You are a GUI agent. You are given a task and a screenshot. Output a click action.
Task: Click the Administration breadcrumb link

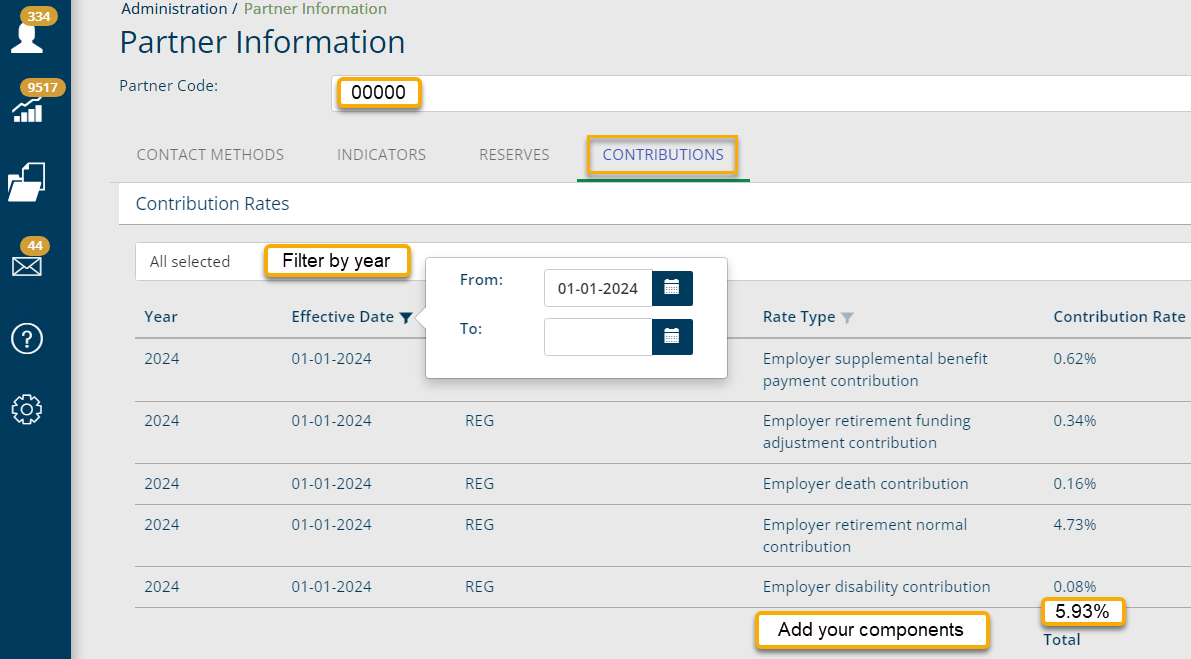click(174, 9)
